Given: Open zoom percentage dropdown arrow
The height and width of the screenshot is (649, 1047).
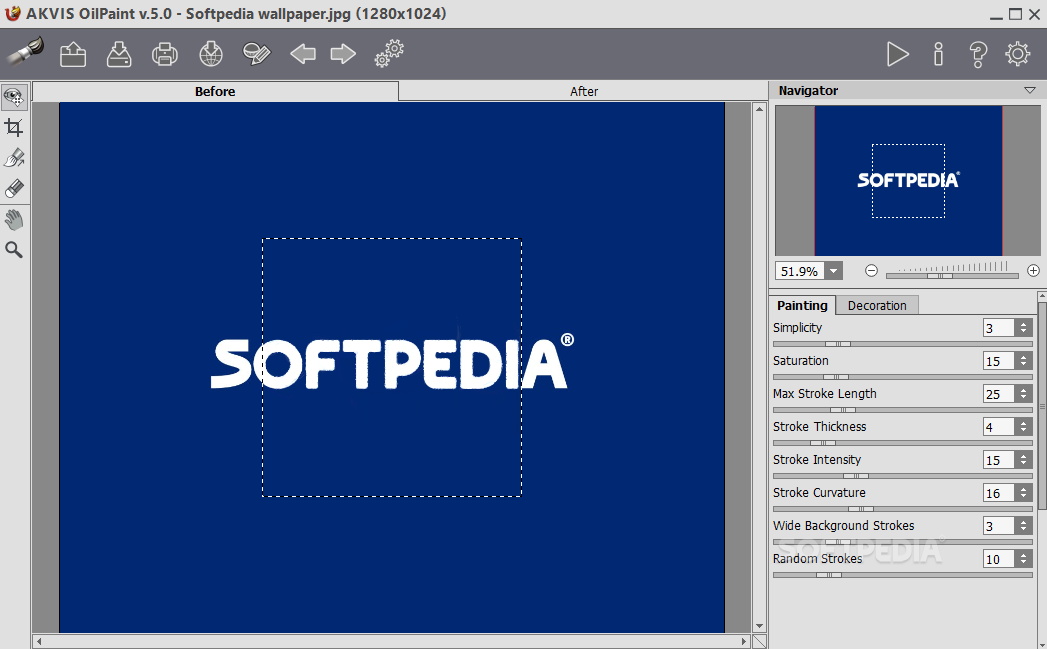Looking at the screenshot, I should [x=833, y=271].
